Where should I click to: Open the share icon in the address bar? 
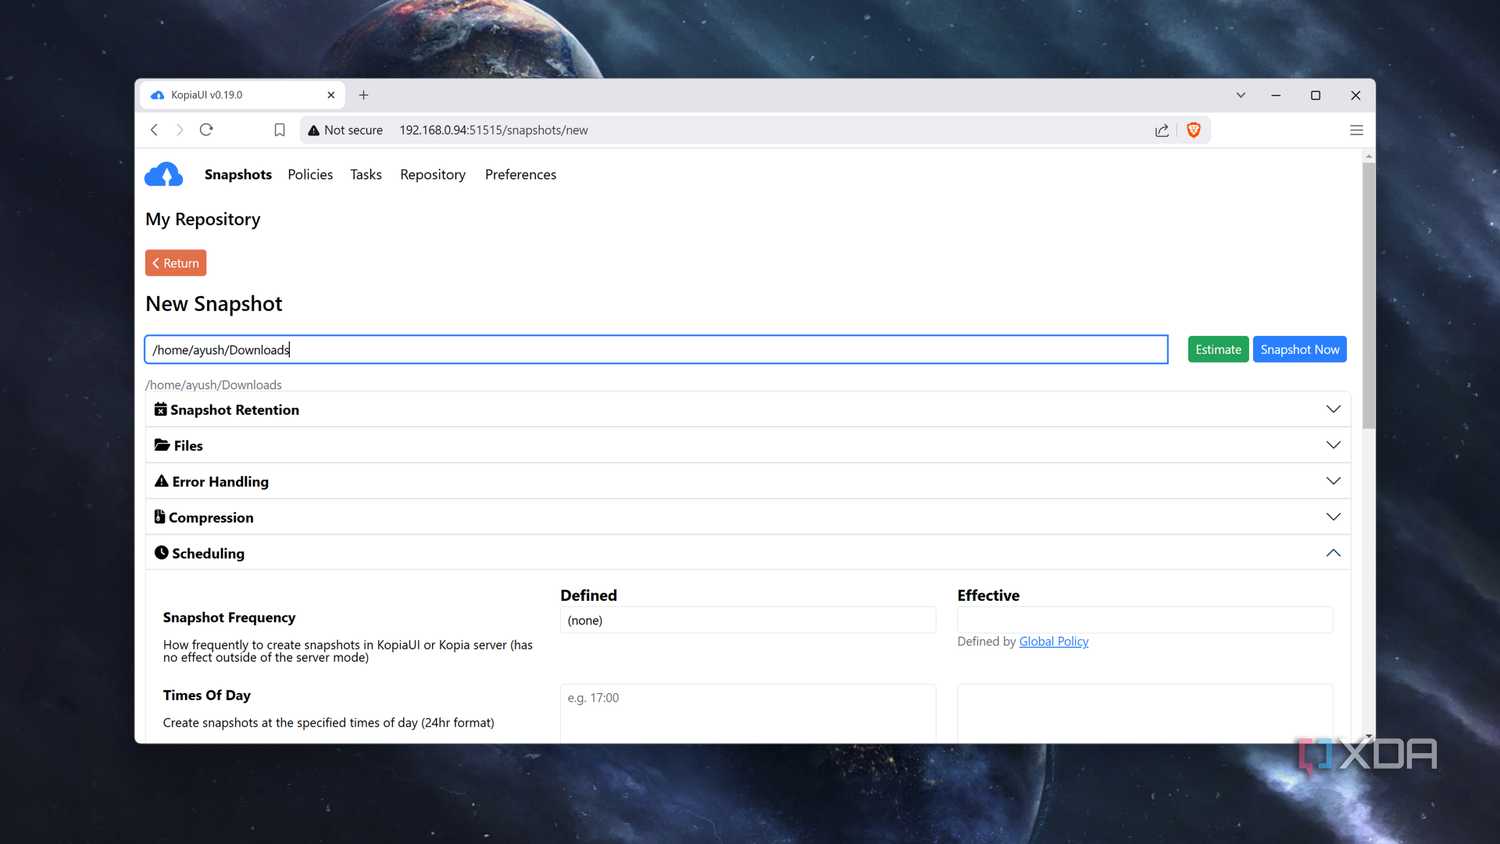(x=1162, y=130)
